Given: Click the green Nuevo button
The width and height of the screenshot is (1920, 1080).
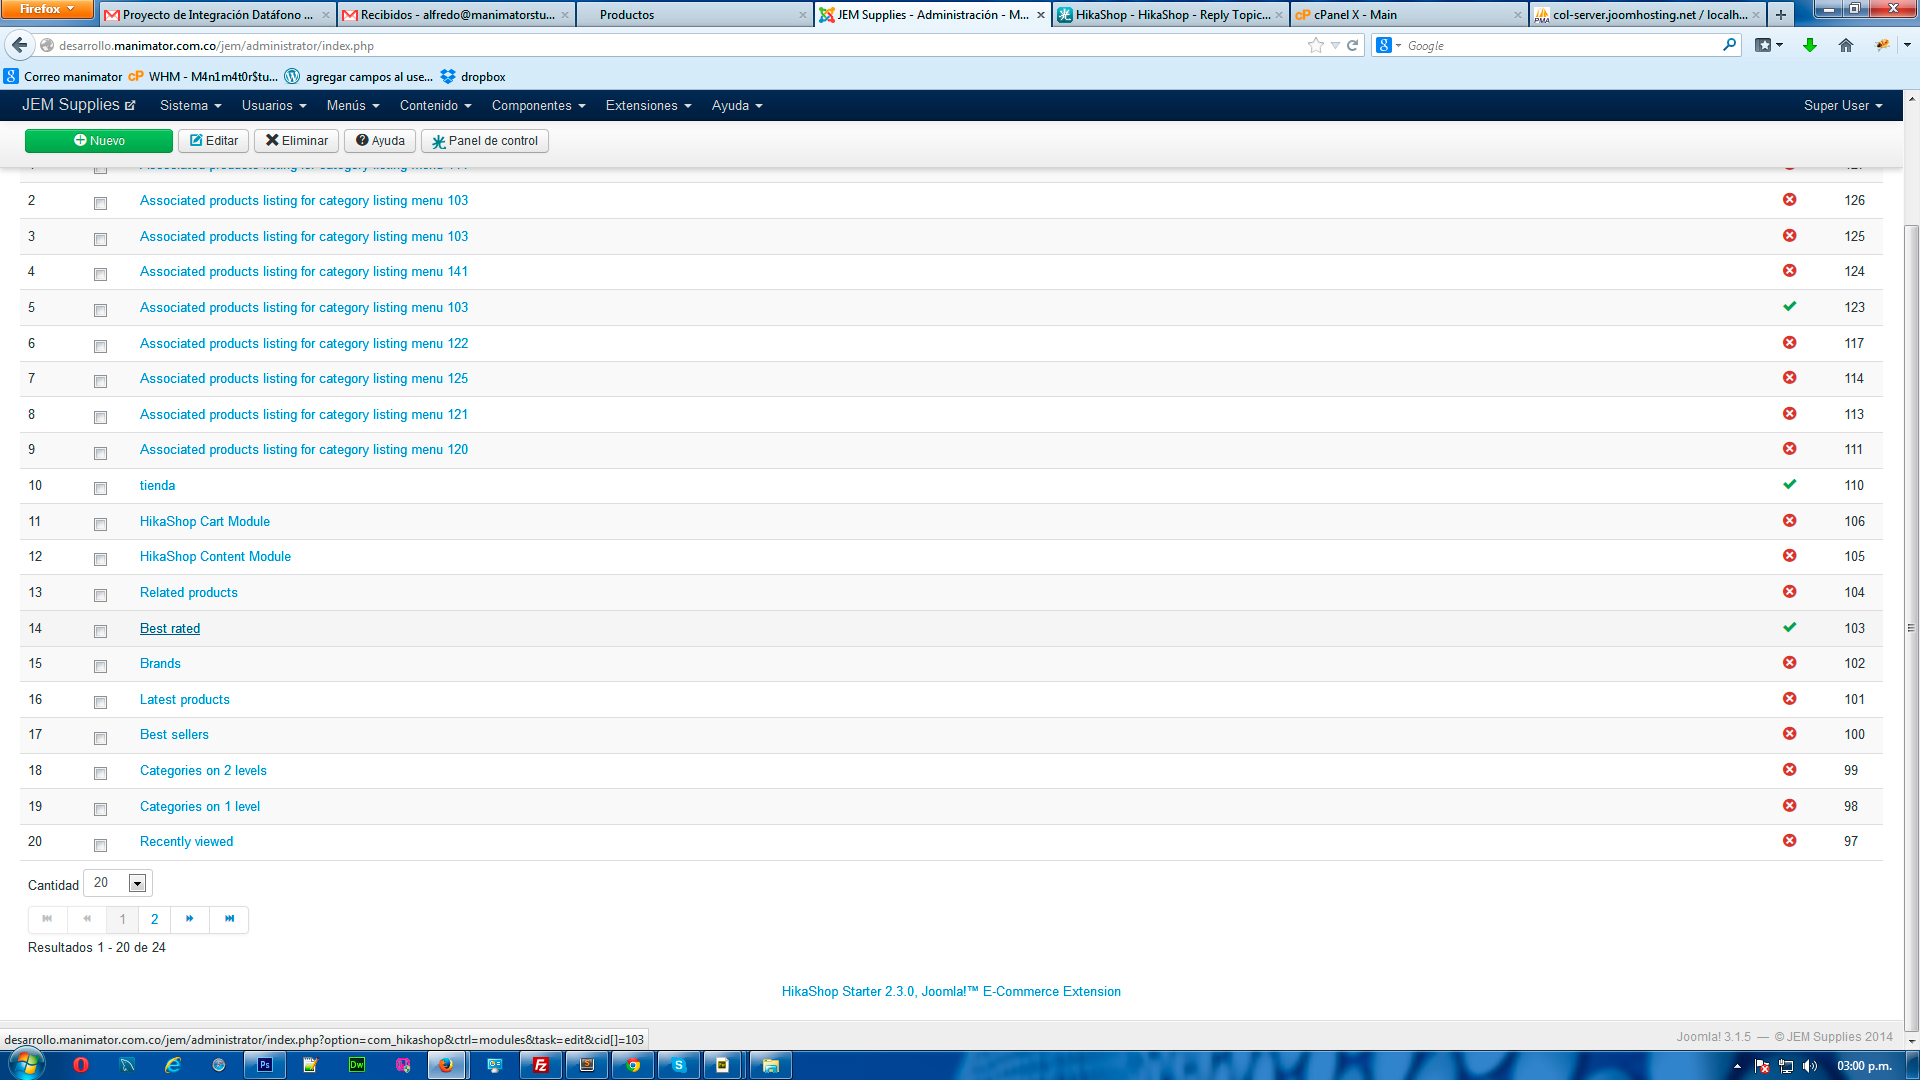Looking at the screenshot, I should point(99,141).
